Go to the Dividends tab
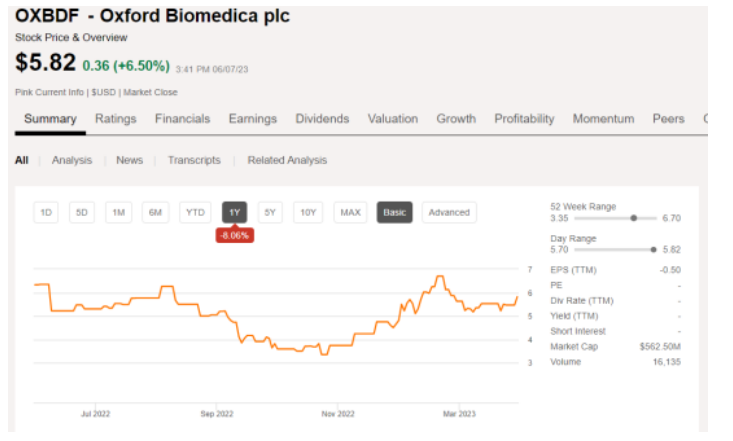Screen dimensions: 733x441 (x=322, y=119)
